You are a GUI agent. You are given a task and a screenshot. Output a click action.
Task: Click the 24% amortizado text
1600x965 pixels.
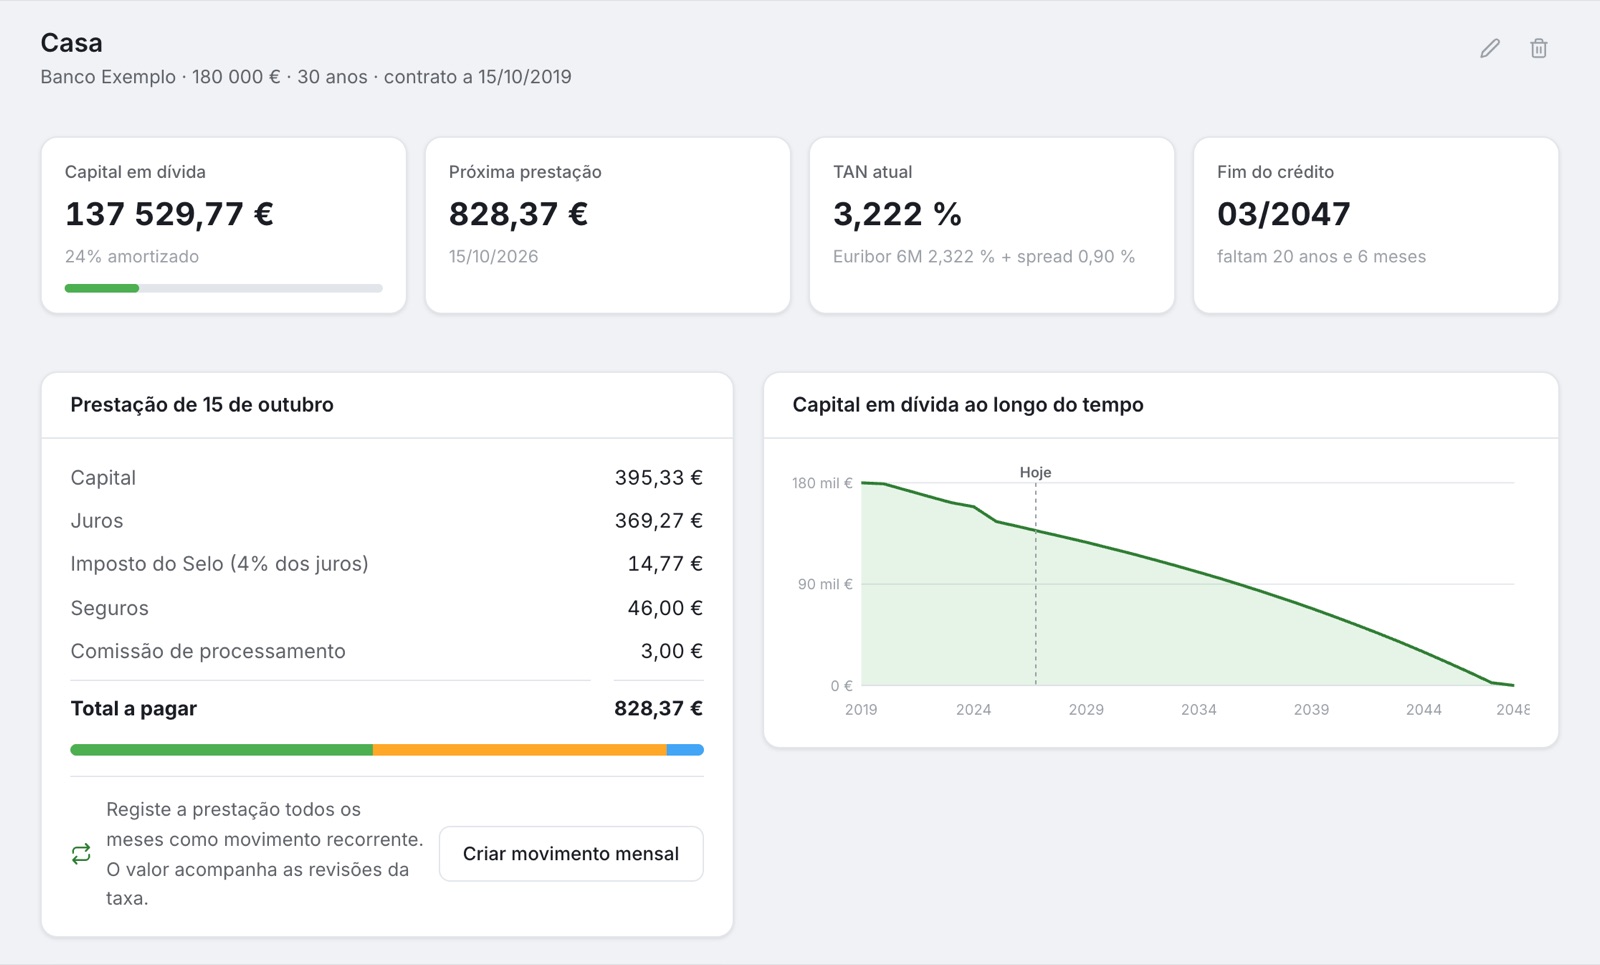(132, 257)
